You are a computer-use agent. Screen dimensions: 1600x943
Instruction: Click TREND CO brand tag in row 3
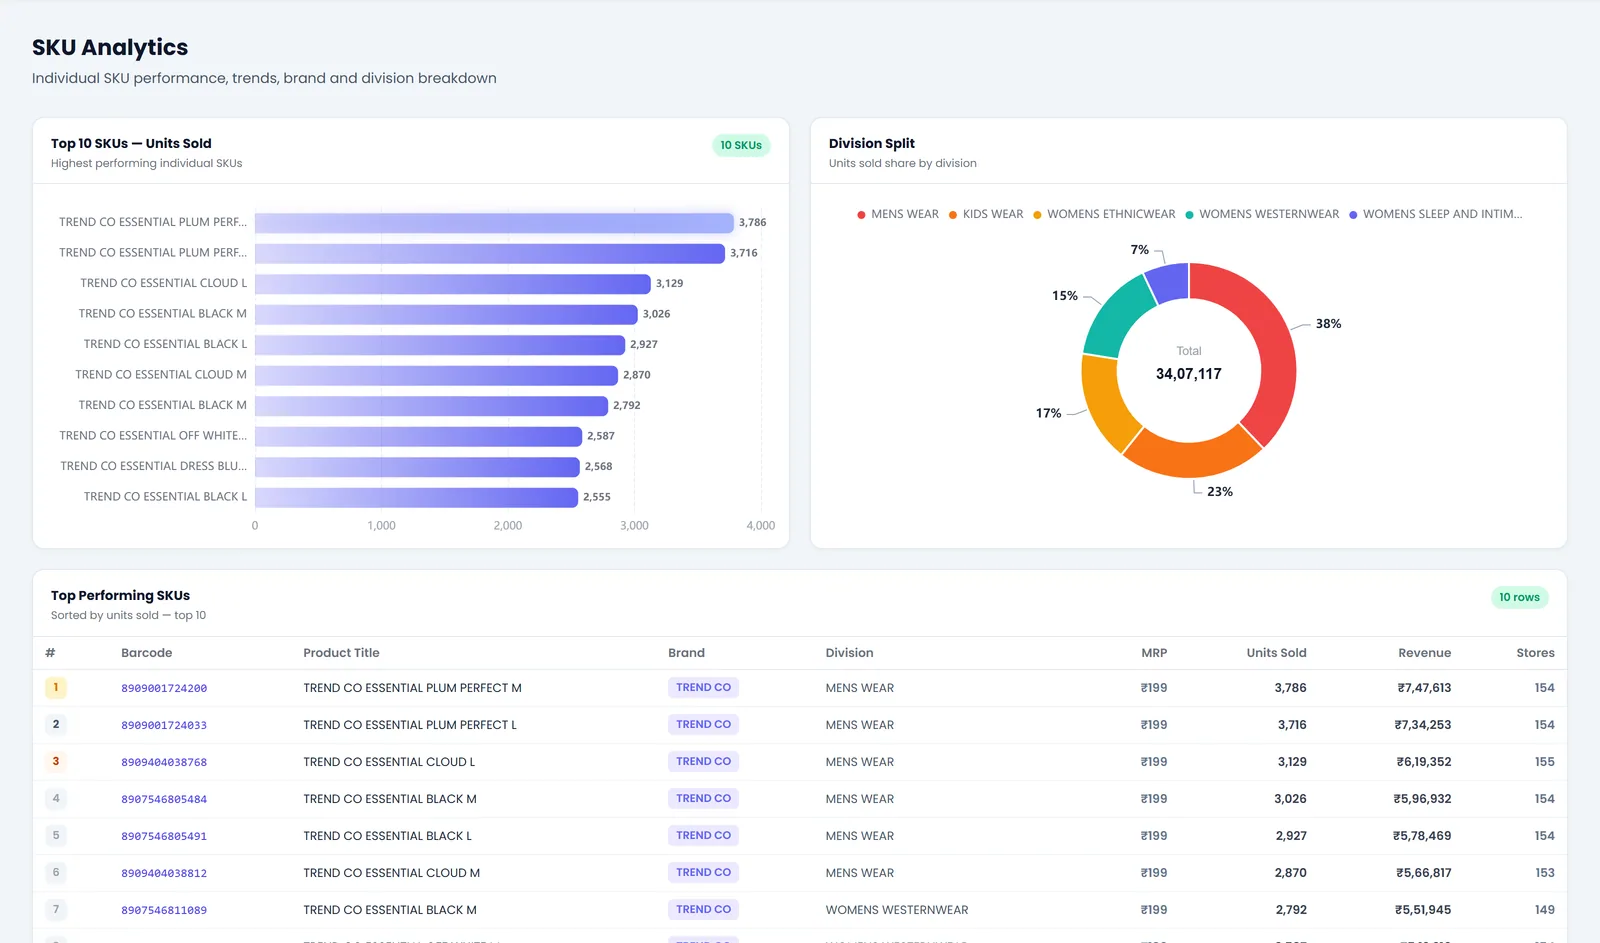[703, 762]
